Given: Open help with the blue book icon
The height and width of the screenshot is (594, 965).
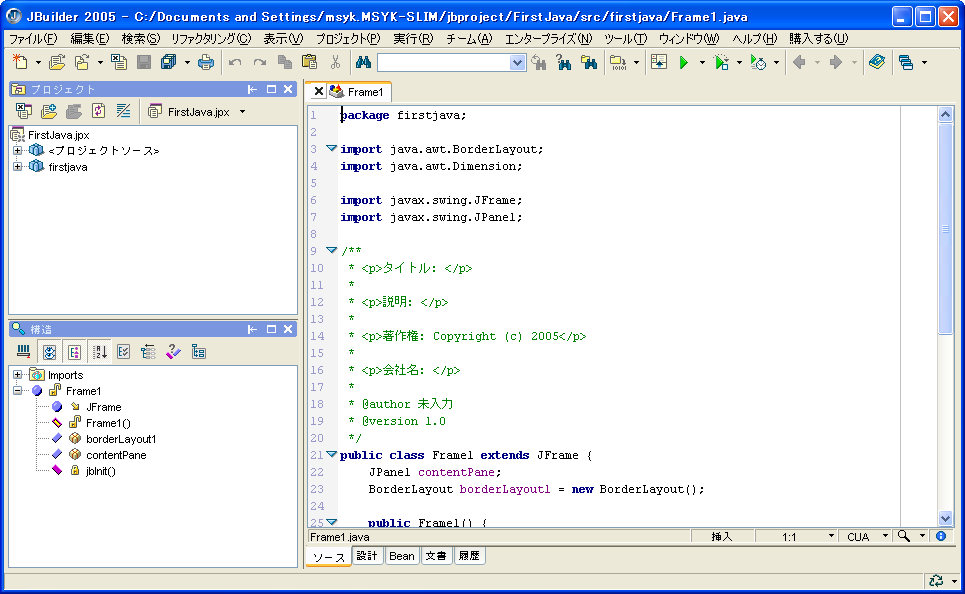Looking at the screenshot, I should coord(876,63).
